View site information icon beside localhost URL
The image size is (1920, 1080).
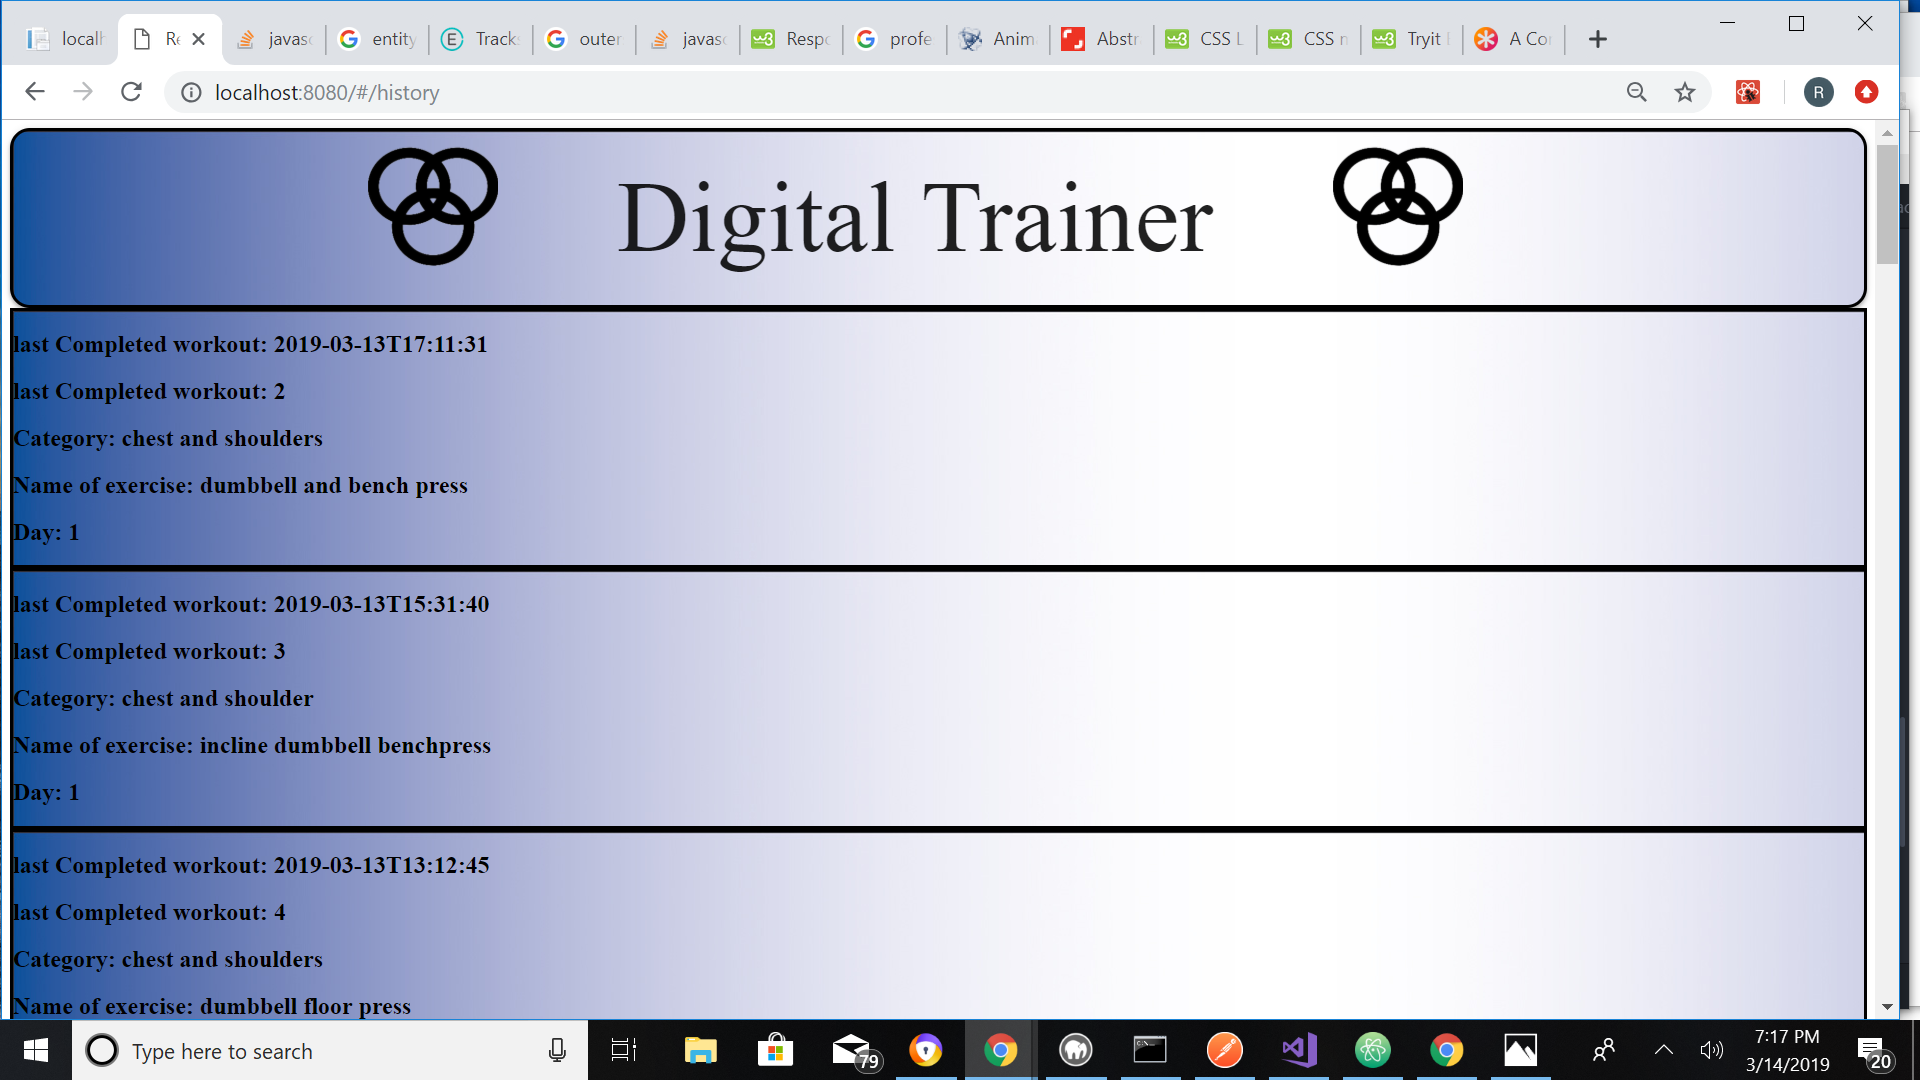pyautogui.click(x=191, y=92)
